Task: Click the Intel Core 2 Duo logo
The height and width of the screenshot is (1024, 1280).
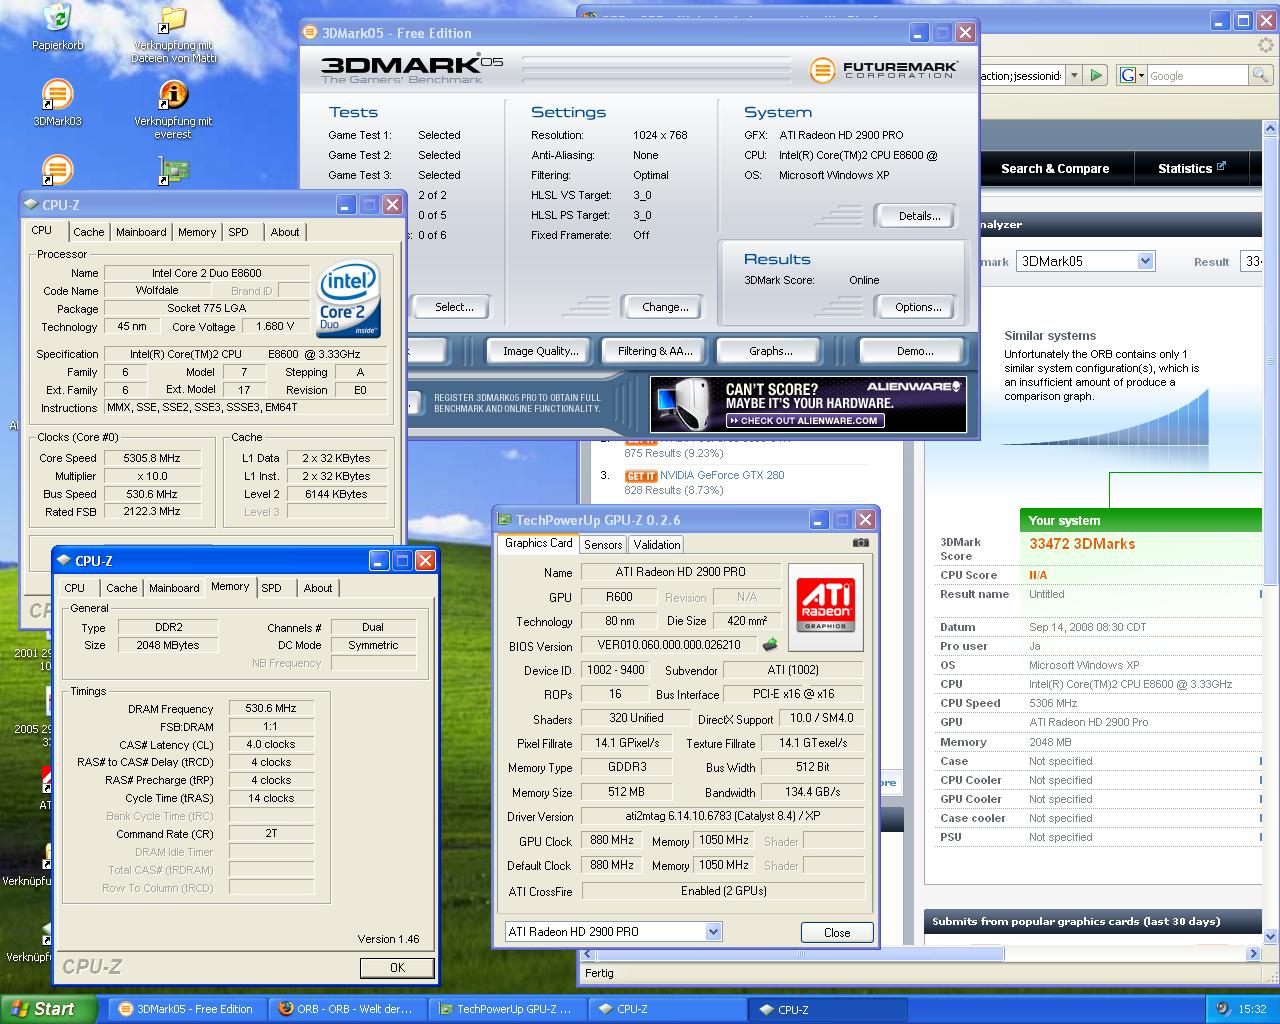Action: 349,300
